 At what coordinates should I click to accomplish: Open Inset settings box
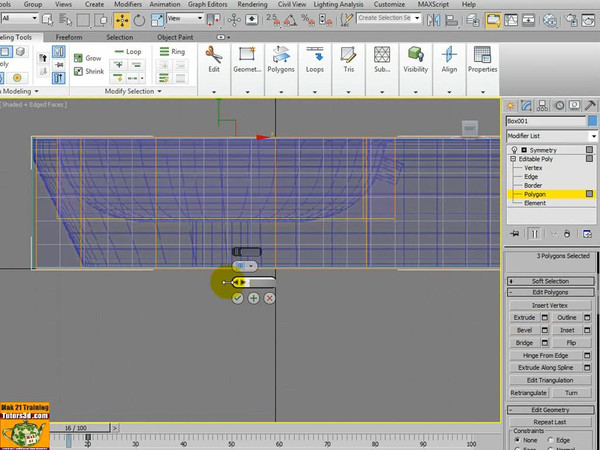tap(587, 330)
